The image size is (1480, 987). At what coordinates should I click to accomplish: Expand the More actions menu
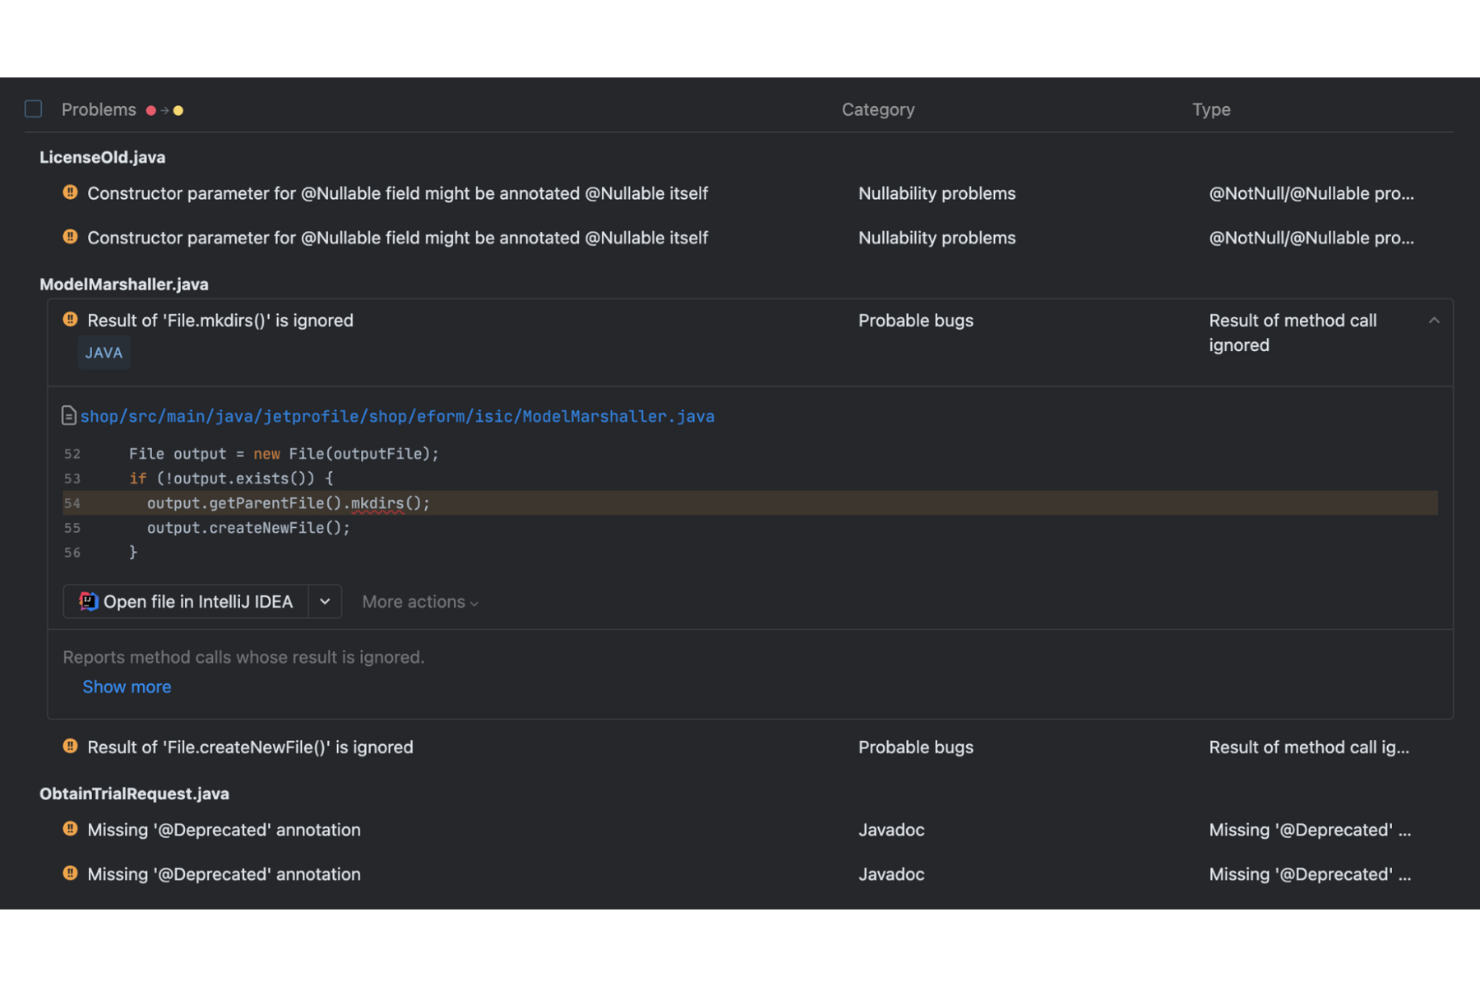pyautogui.click(x=419, y=601)
